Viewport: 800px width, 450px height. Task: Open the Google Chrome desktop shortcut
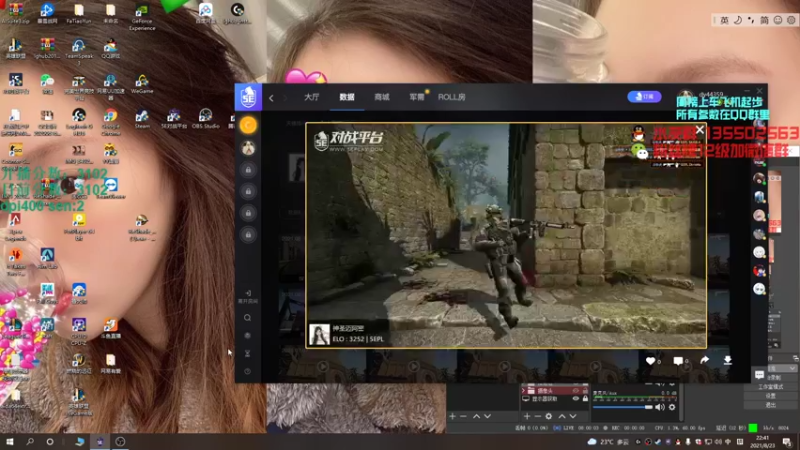point(110,121)
